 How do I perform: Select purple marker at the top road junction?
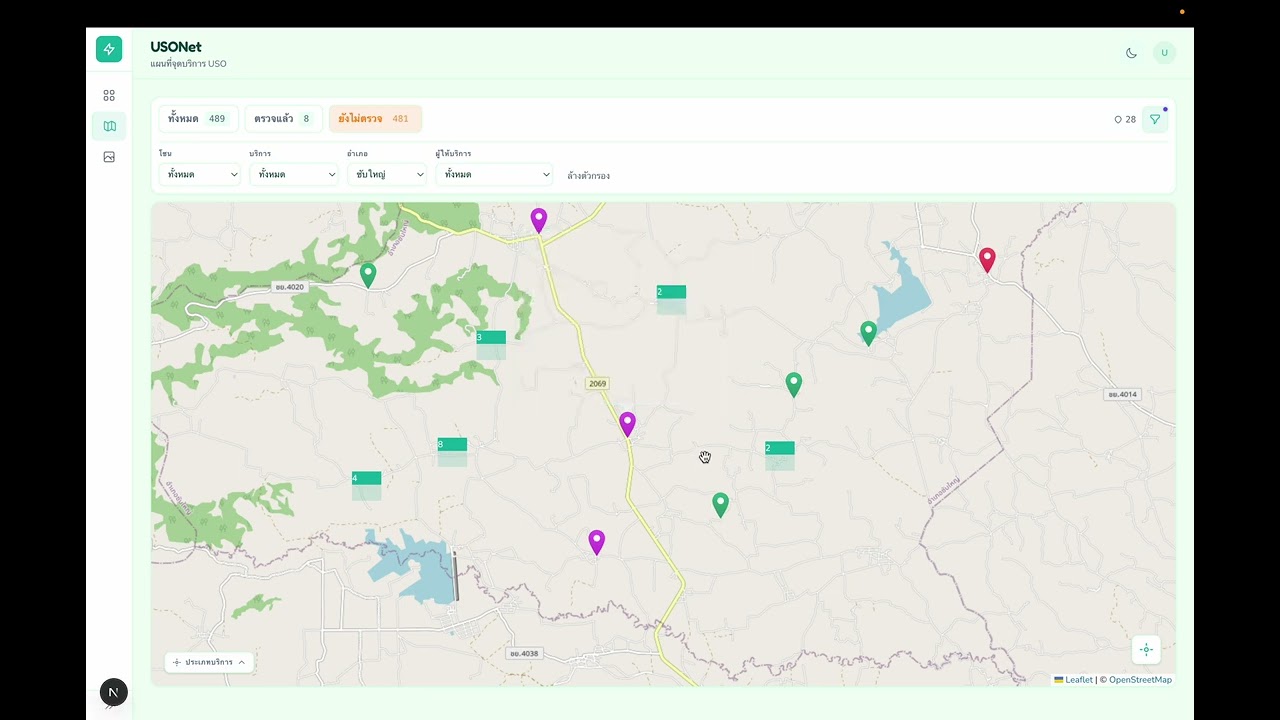[x=539, y=220]
